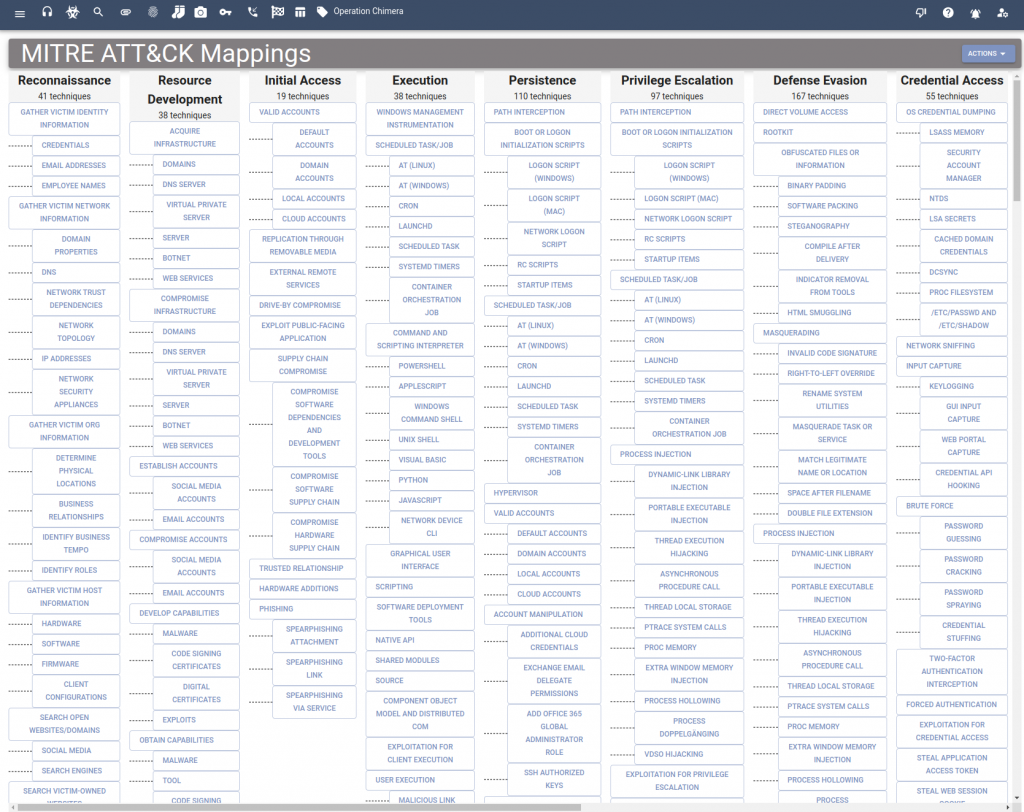The height and width of the screenshot is (812, 1024).
Task: Click the calendar table icon in the toolbar
Action: [x=300, y=14]
